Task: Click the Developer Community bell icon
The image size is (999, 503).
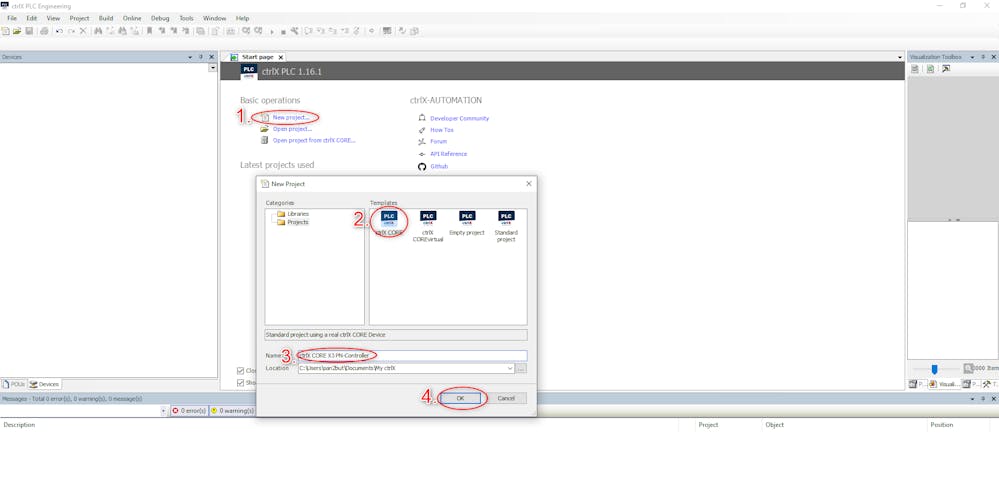Action: click(422, 118)
